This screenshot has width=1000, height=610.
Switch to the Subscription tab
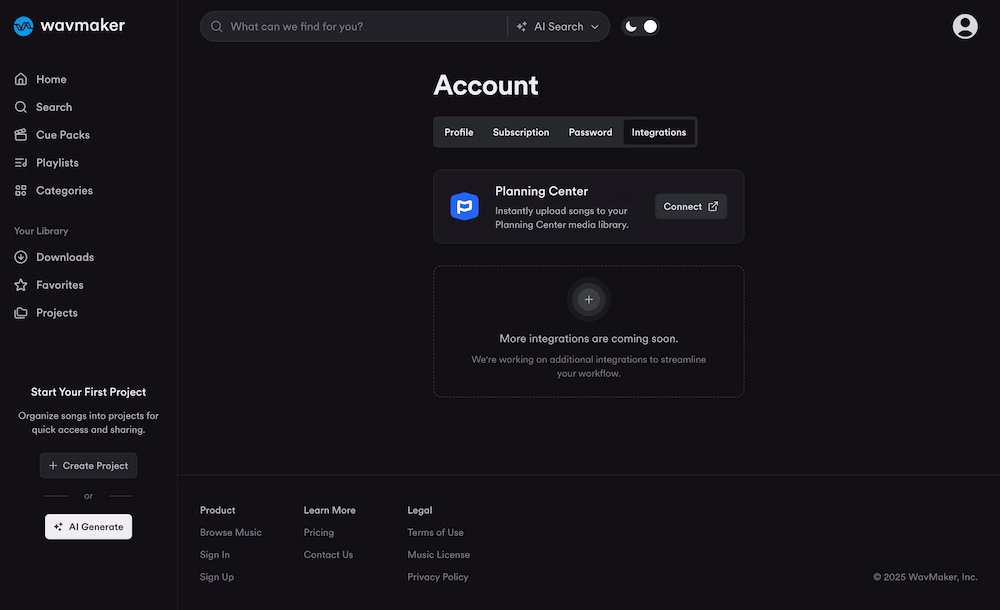pos(520,132)
